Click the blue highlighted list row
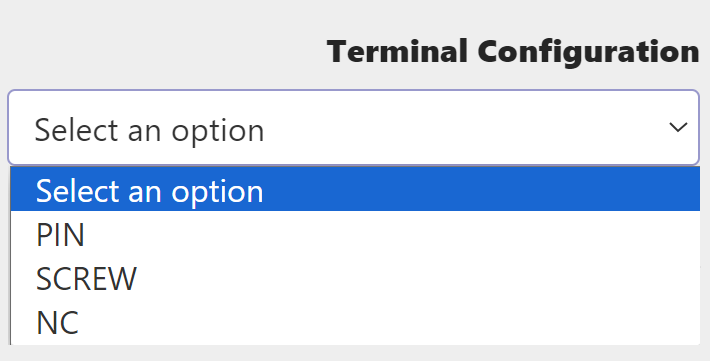Image resolution: width=710 pixels, height=361 pixels. click(x=355, y=189)
